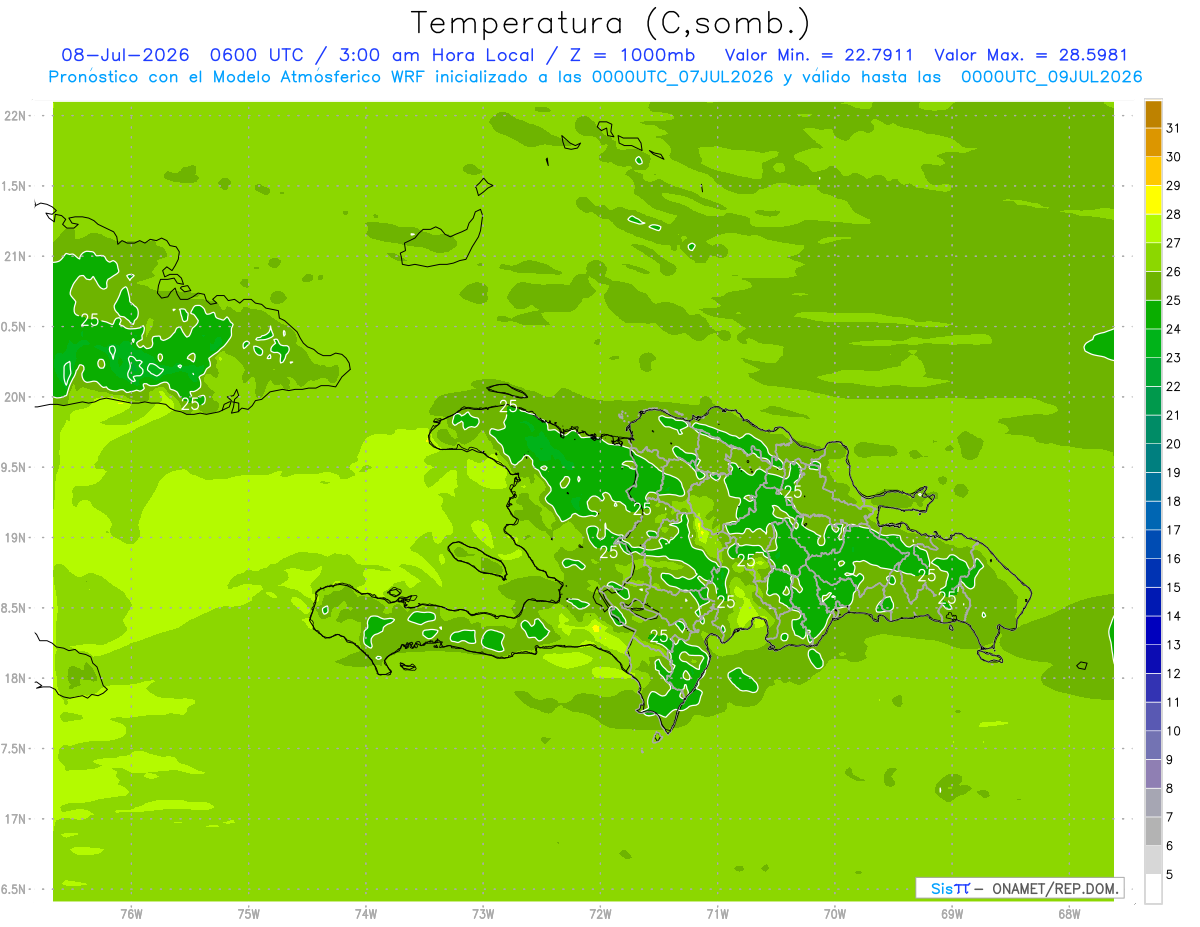Click the '75W' longitude axis label

tap(249, 914)
